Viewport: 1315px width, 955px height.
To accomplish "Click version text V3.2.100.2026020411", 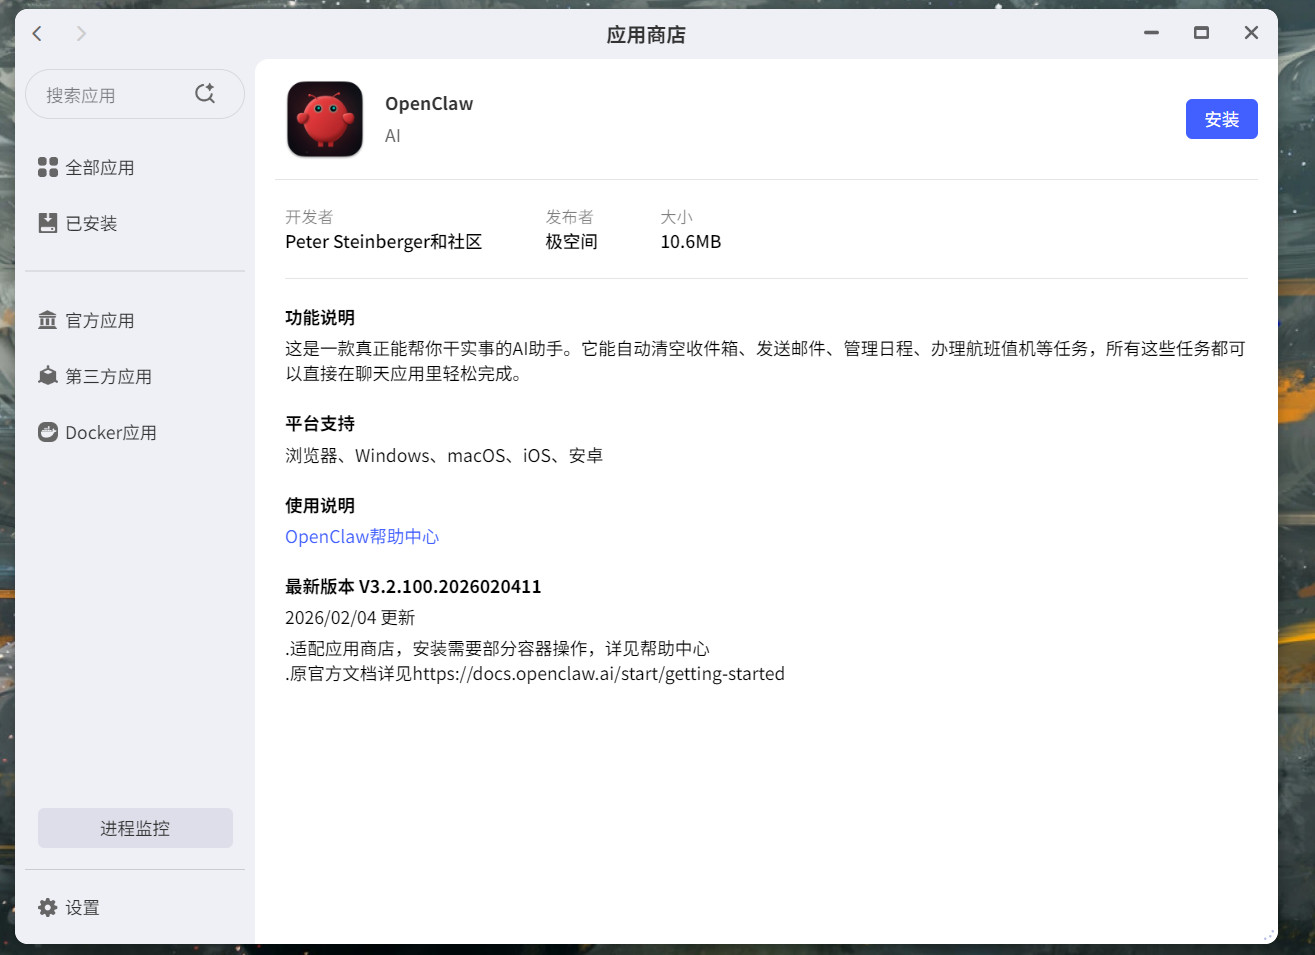I will tap(450, 587).
